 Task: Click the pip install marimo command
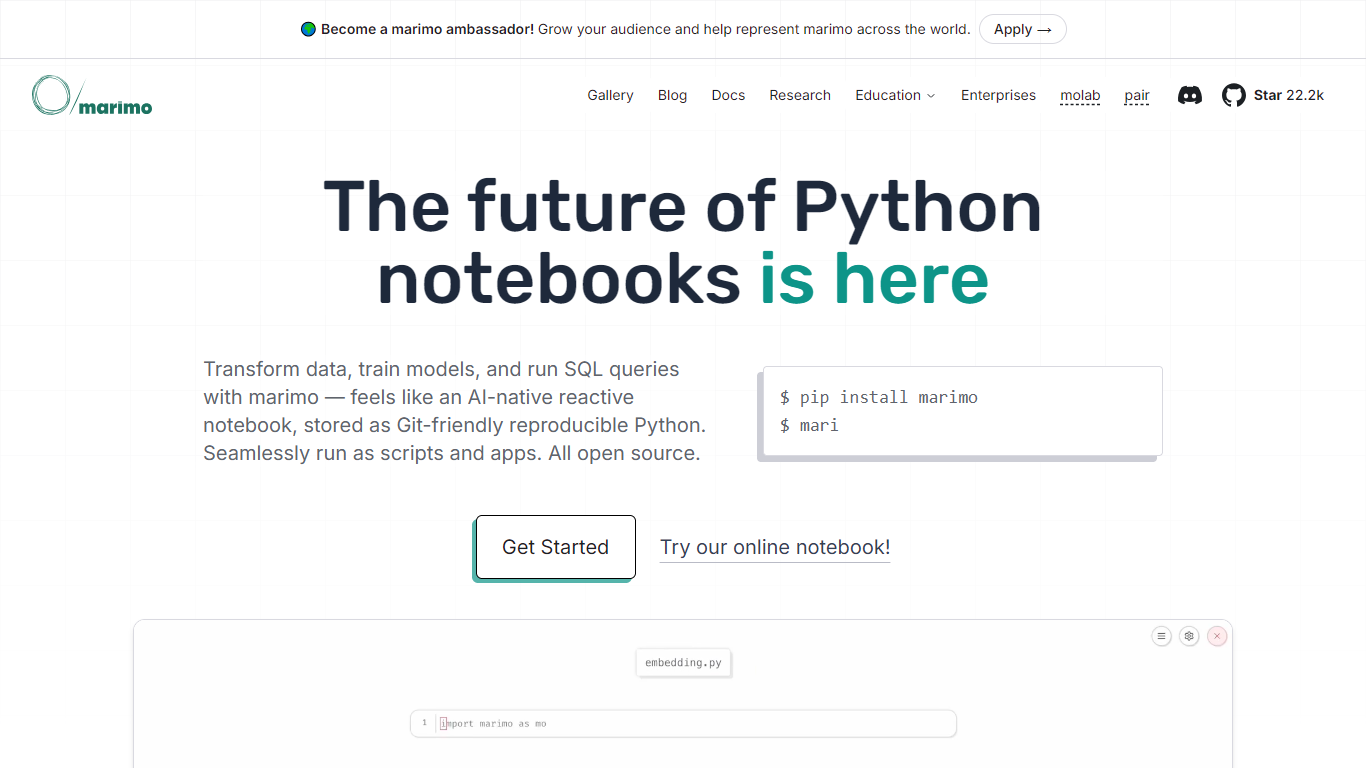879,397
